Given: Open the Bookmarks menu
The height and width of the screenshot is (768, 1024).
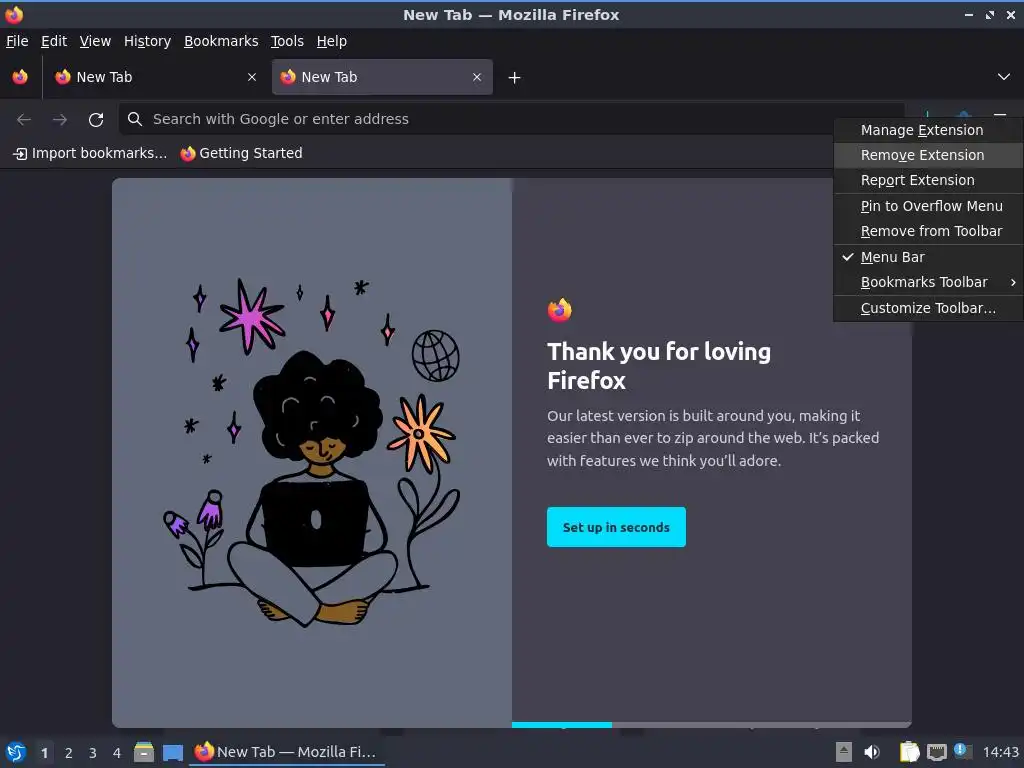Looking at the screenshot, I should (221, 41).
